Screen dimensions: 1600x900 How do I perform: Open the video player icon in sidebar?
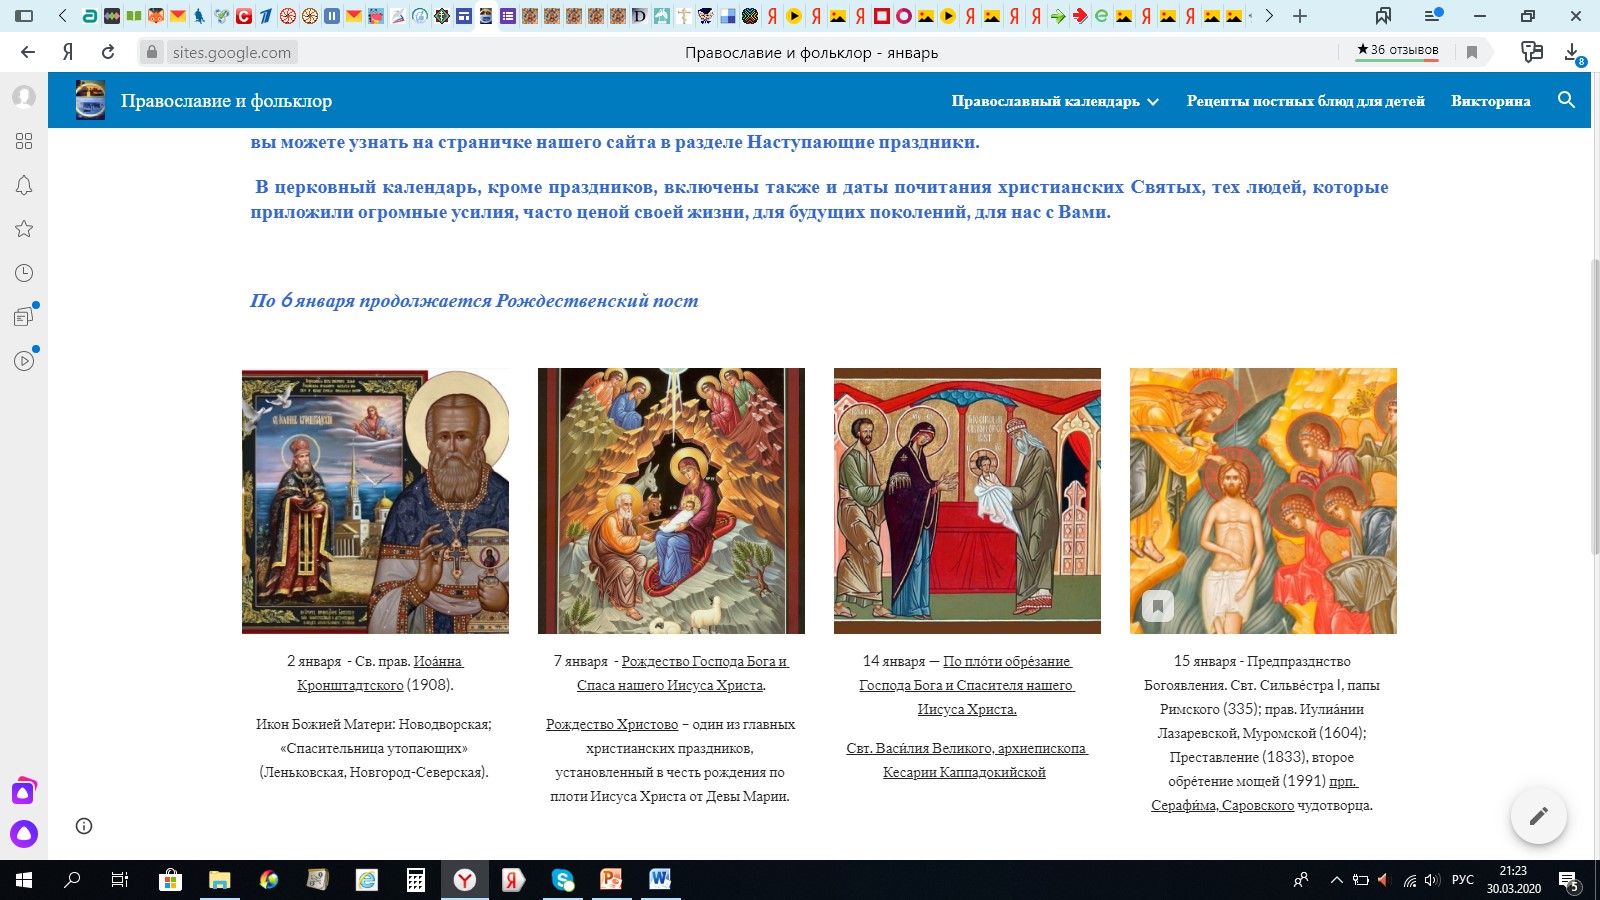24,361
